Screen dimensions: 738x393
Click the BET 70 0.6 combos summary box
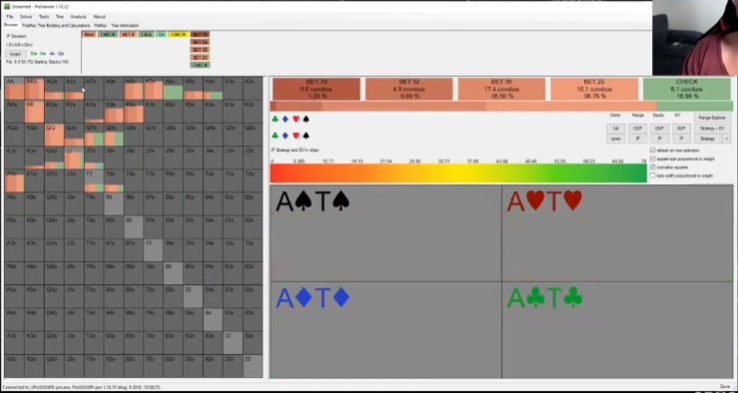coord(316,89)
